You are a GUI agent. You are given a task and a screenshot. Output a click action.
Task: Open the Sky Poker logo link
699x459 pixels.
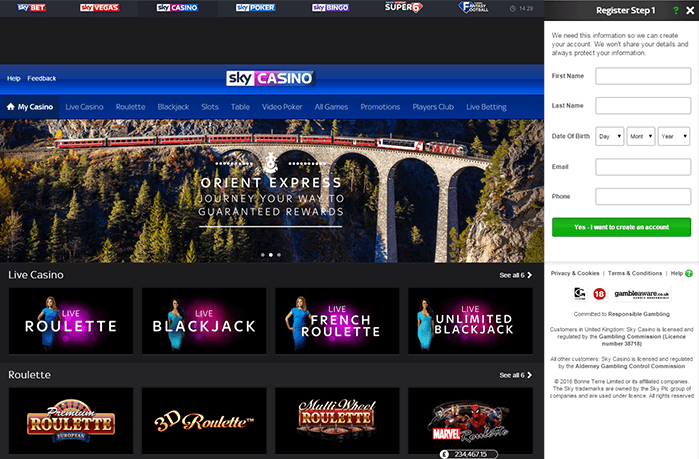(256, 8)
